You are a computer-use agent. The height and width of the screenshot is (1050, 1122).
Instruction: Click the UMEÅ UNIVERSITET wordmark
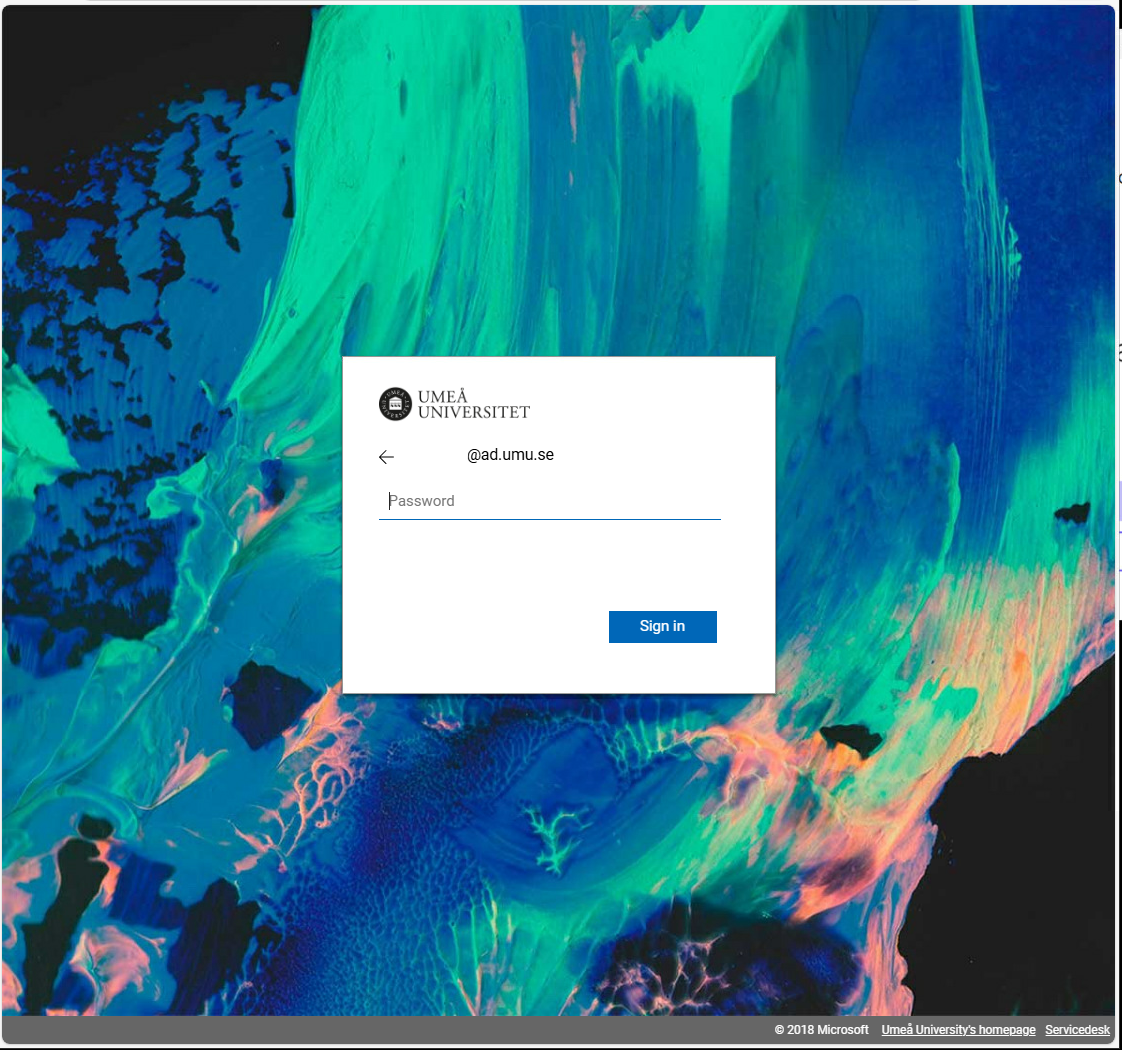point(474,404)
